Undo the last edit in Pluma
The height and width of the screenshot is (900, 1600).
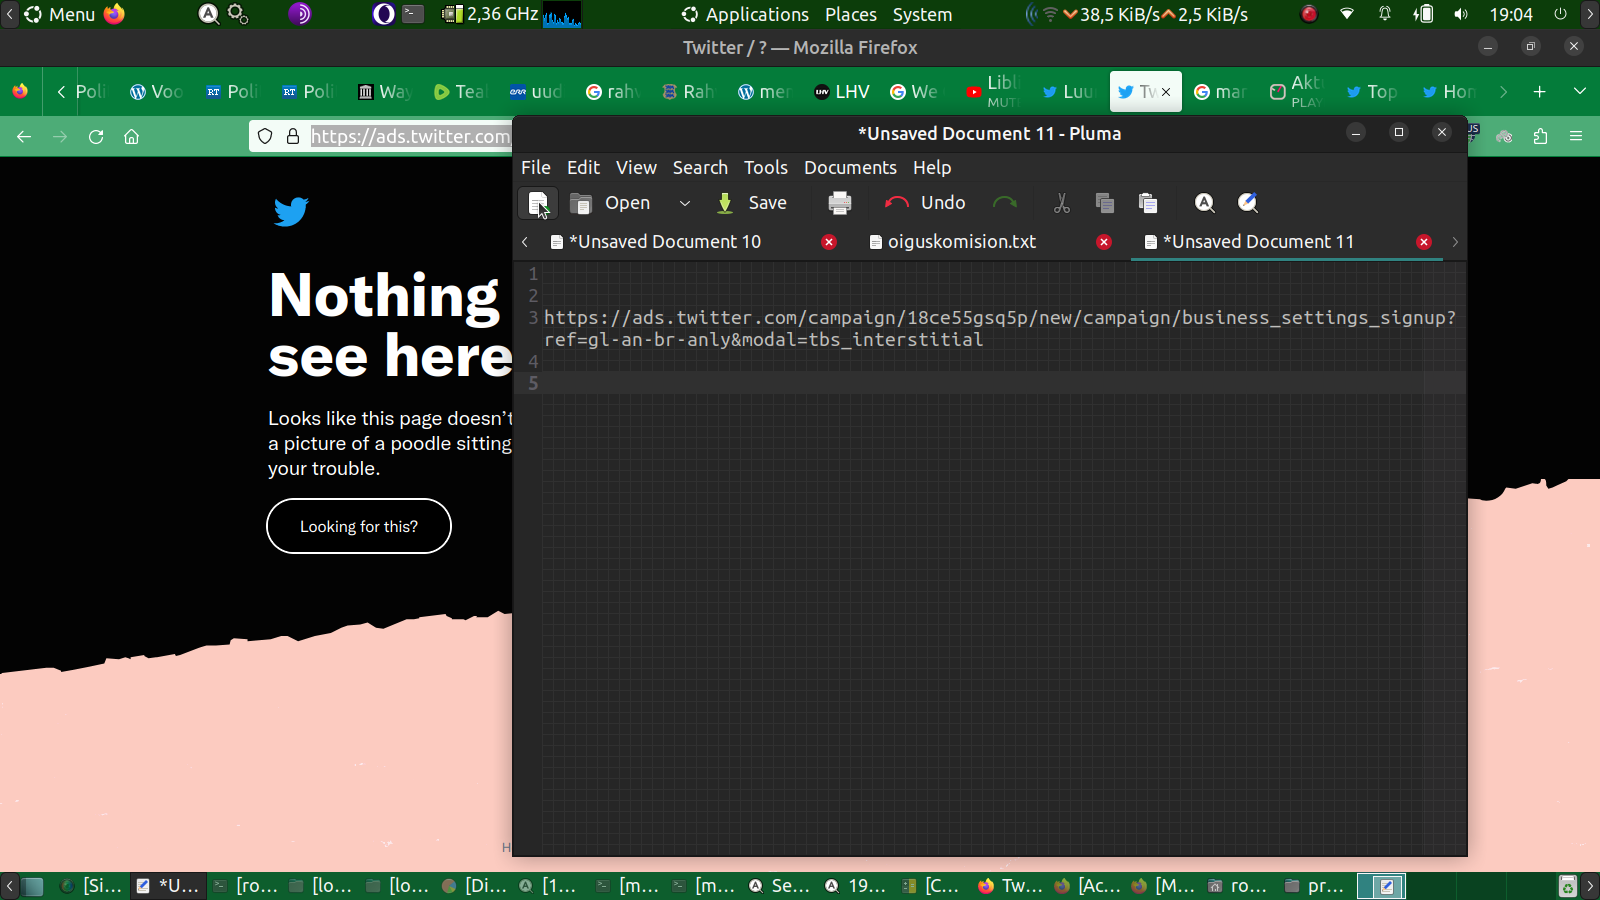pos(926,203)
